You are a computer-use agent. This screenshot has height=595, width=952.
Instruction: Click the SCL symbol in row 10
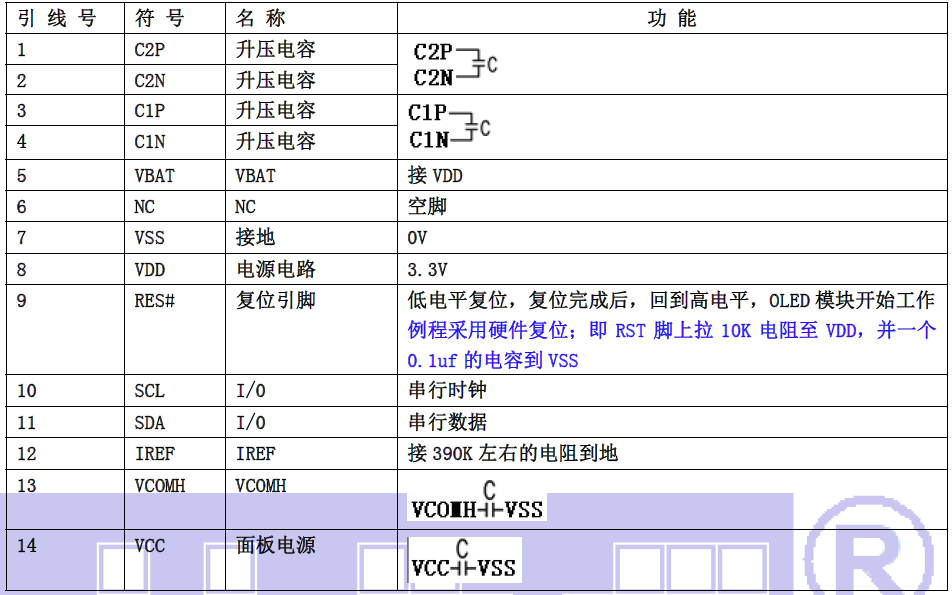(149, 391)
